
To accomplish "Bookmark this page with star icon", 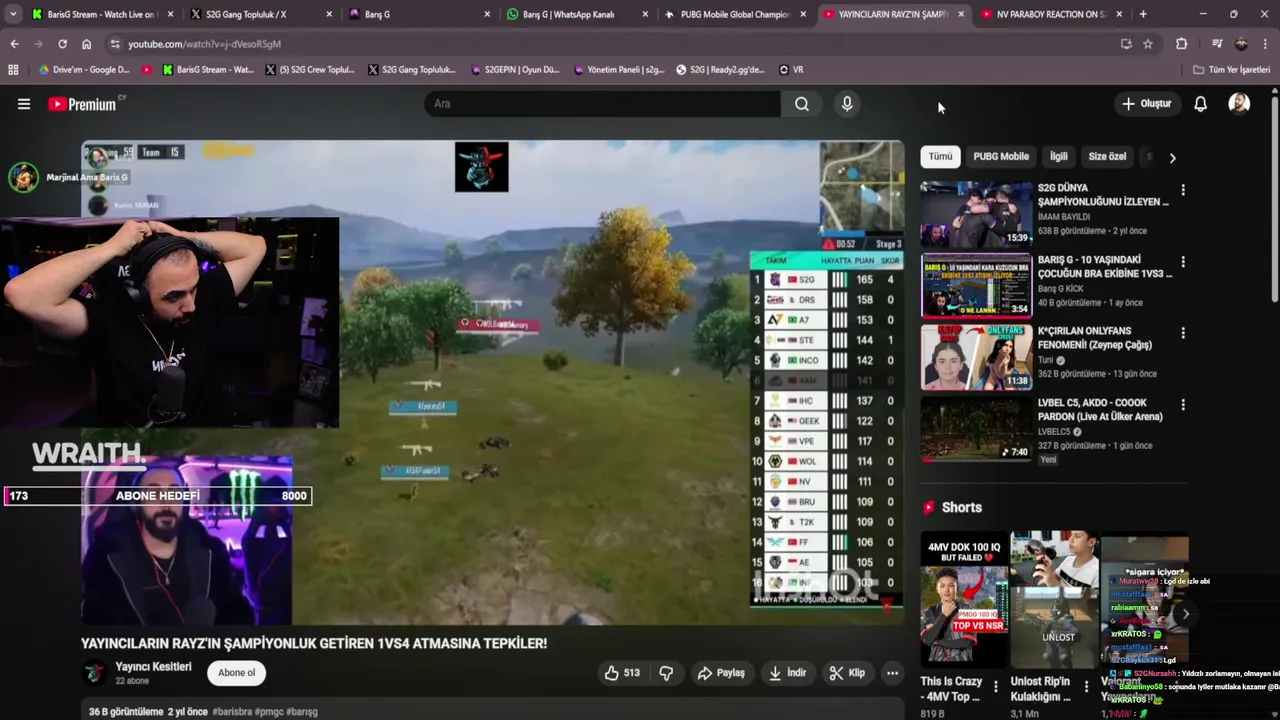I will [1148, 44].
